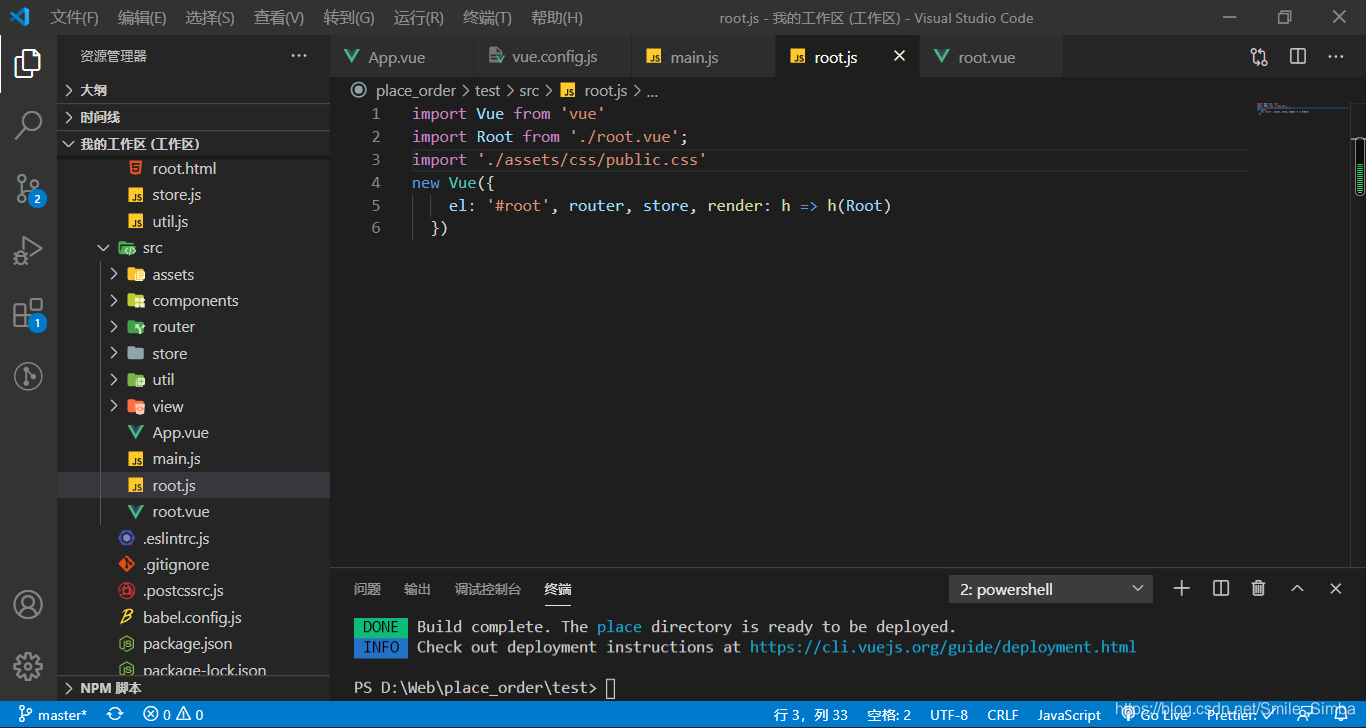The width and height of the screenshot is (1366, 728).
Task: Split the editor to the right
Action: pyautogui.click(x=1298, y=57)
